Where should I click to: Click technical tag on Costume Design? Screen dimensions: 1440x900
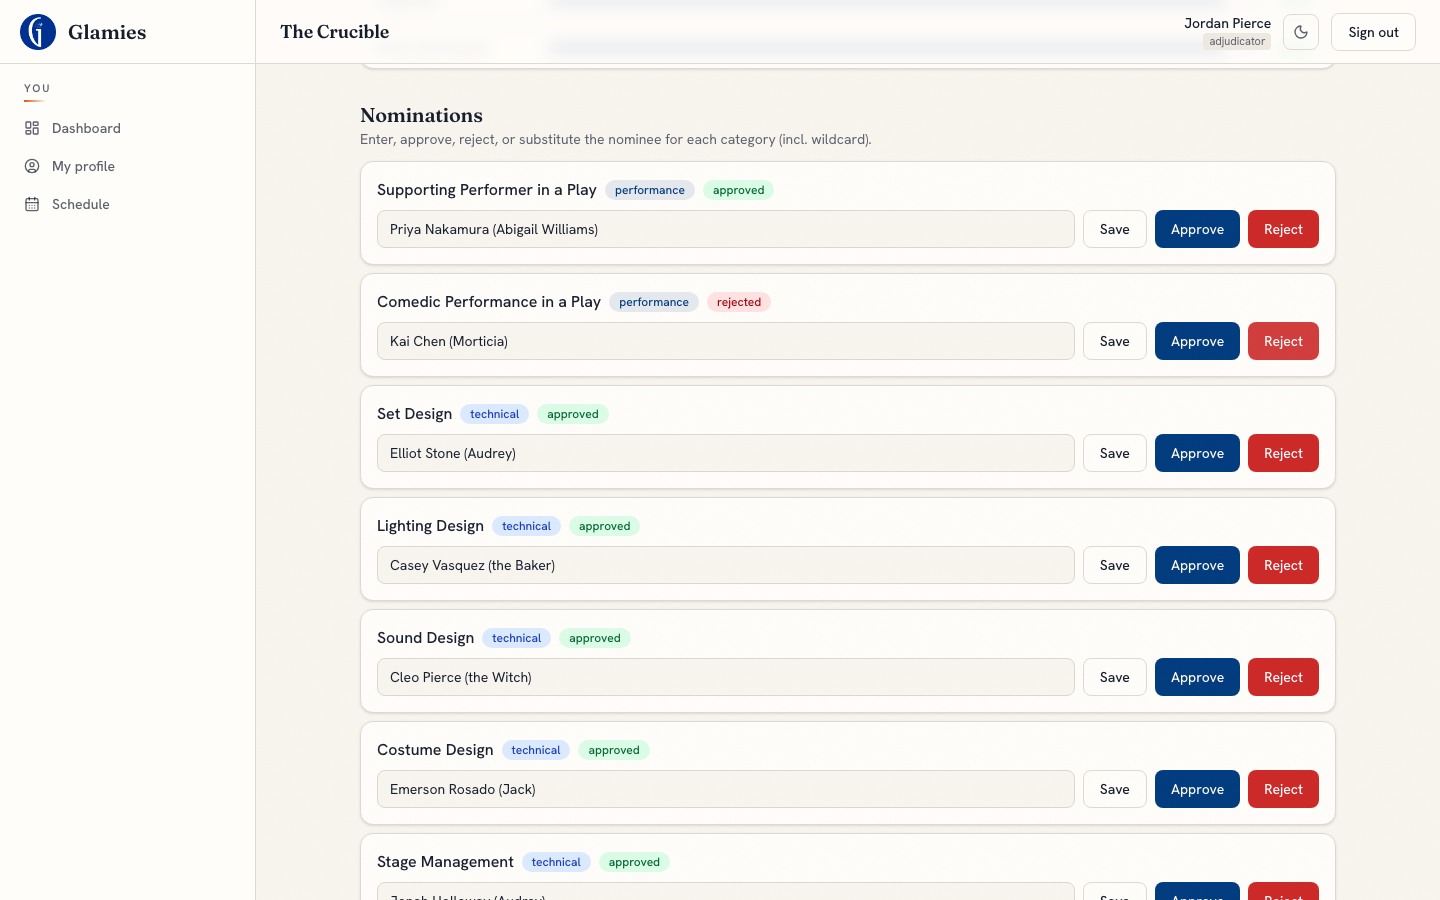tap(536, 750)
